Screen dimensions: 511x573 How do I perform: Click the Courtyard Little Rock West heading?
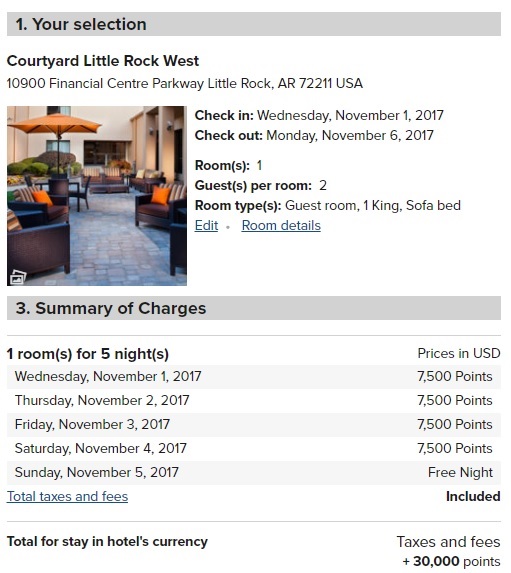pyautogui.click(x=103, y=61)
